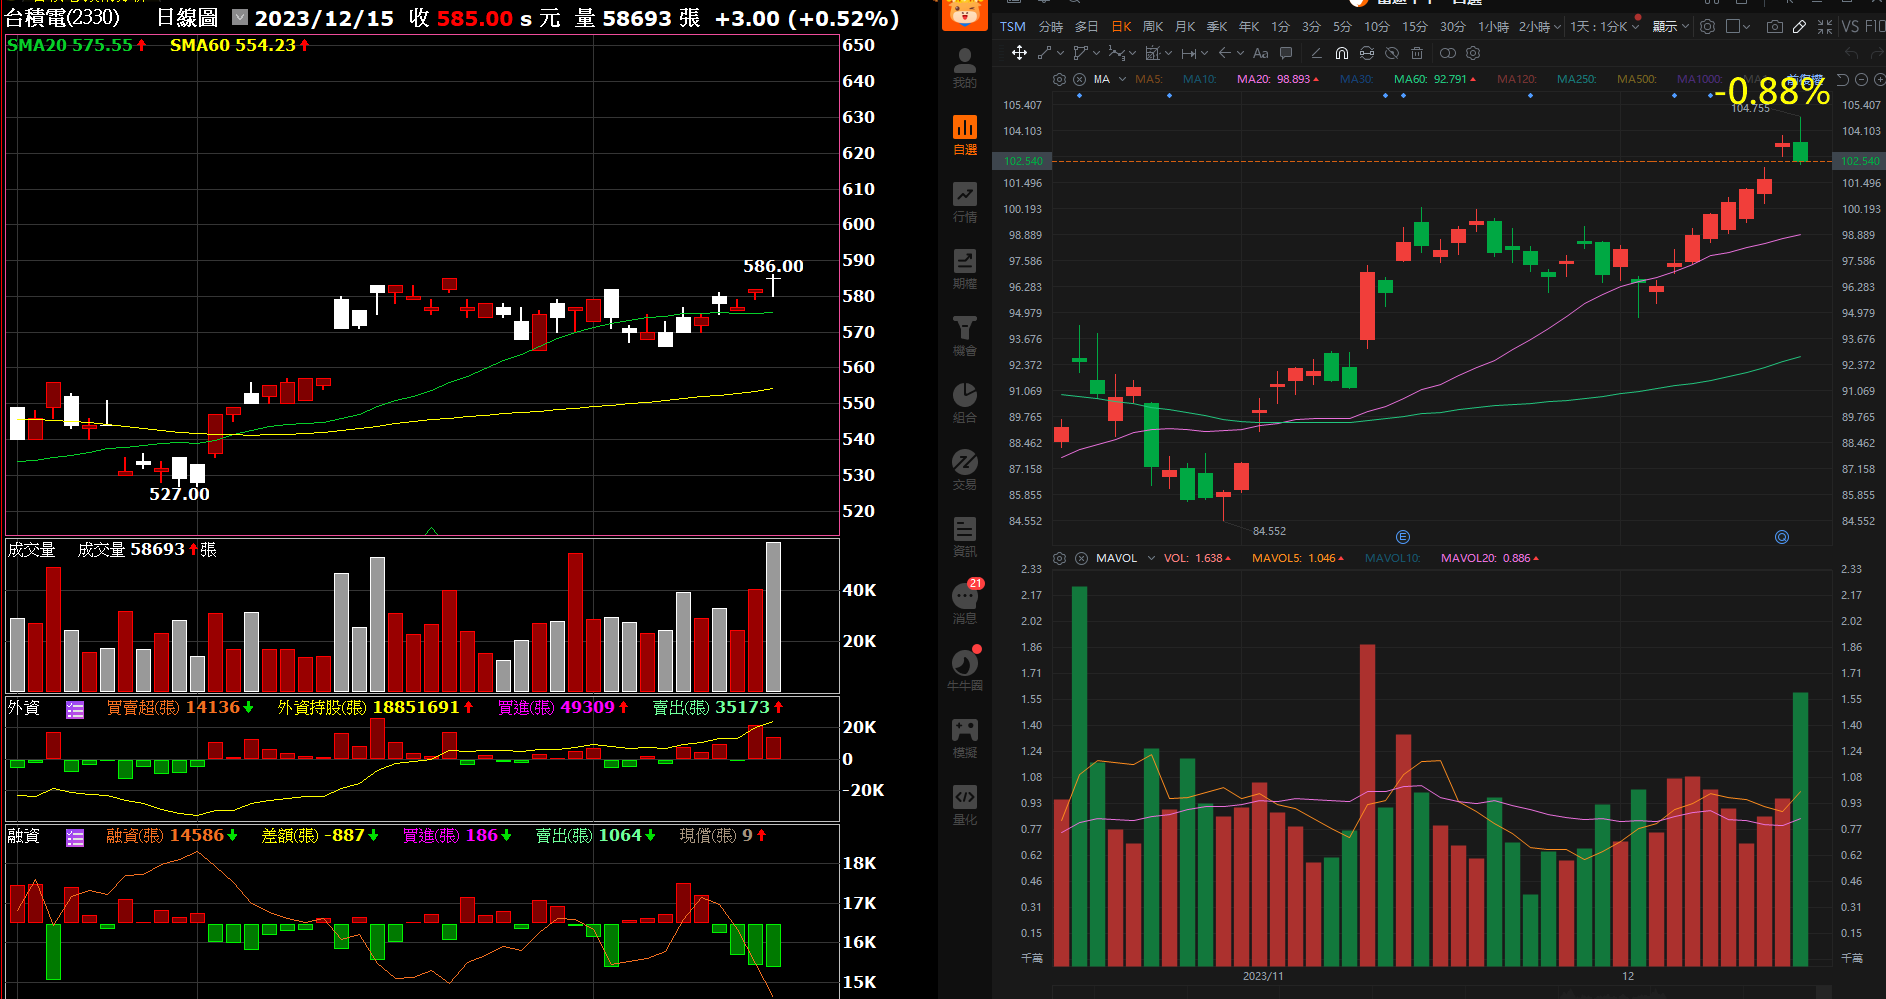Viewport: 1886px width, 999px height.
Task: Toggle the MA250 line visibility
Action: [1576, 79]
